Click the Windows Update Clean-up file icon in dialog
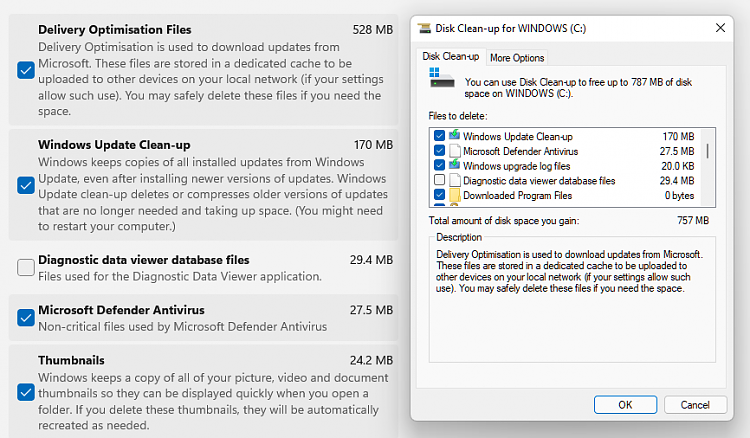This screenshot has width=750, height=438. (454, 136)
